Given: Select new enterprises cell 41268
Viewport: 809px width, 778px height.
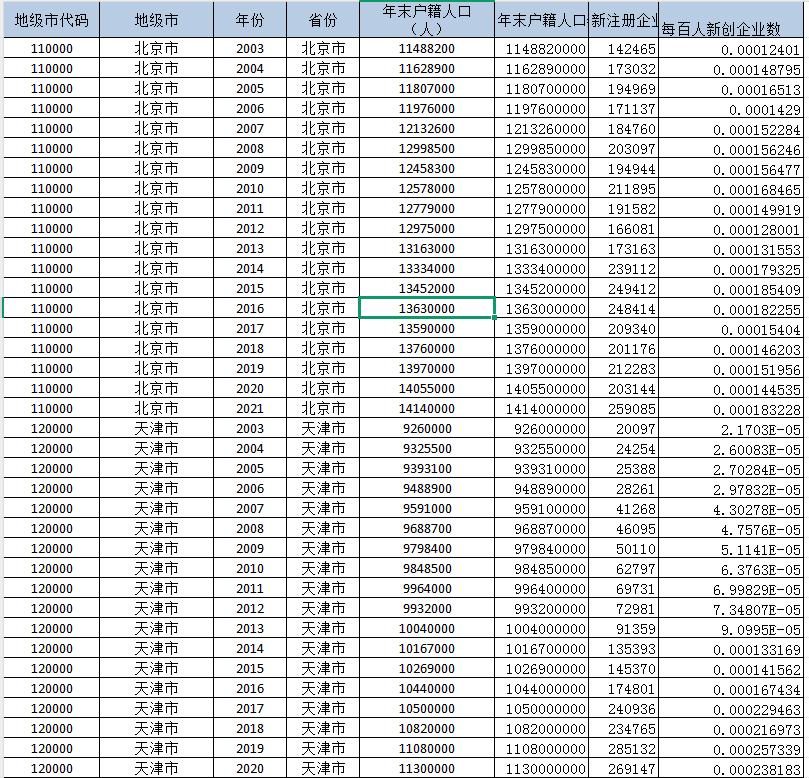Looking at the screenshot, I should (x=624, y=509).
